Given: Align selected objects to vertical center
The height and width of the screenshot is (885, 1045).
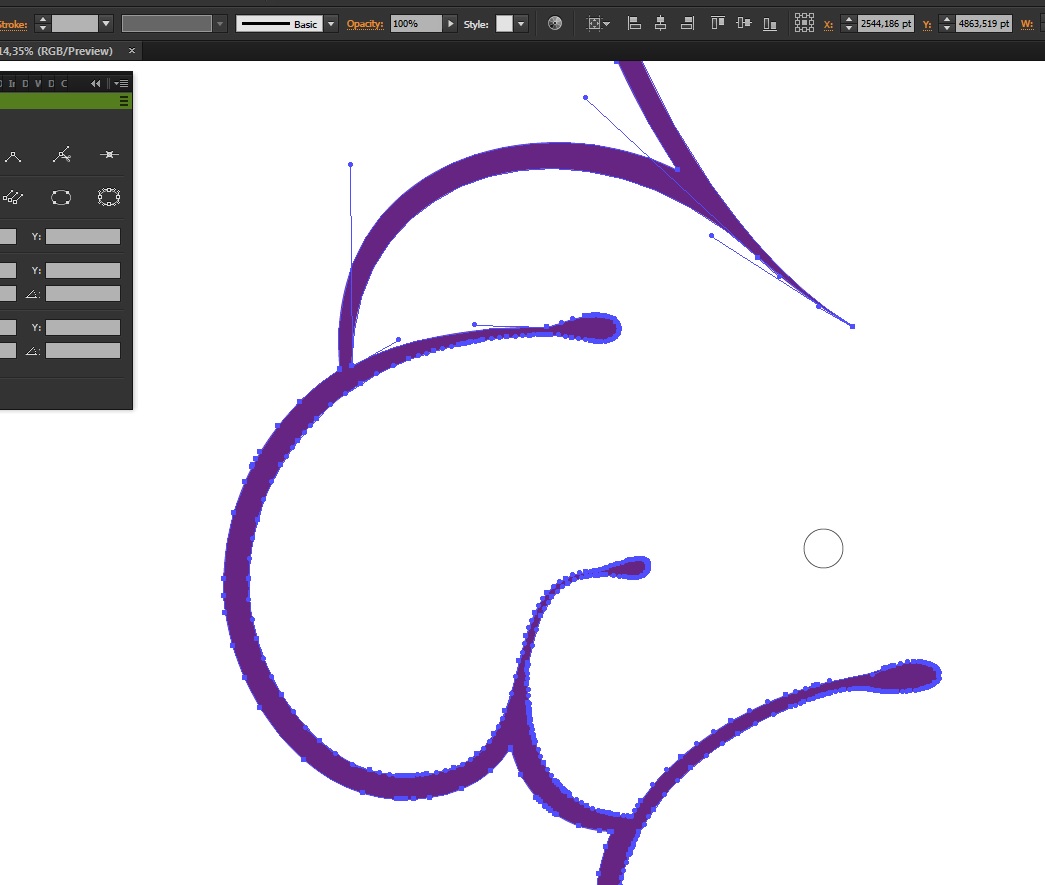Looking at the screenshot, I should (x=744, y=24).
